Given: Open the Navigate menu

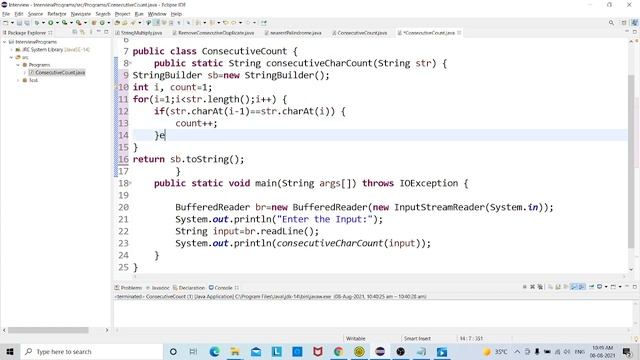Looking at the screenshot, I should (x=81, y=14).
